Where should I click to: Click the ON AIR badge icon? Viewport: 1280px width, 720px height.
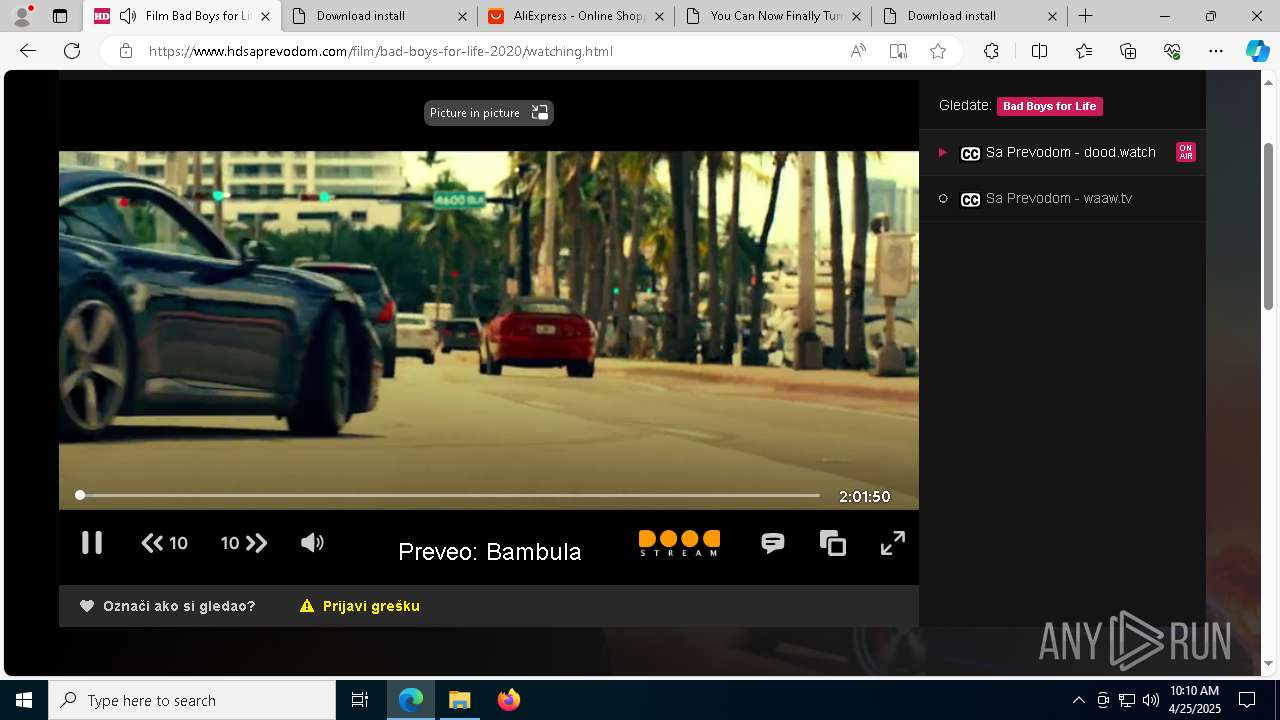[x=1186, y=152]
